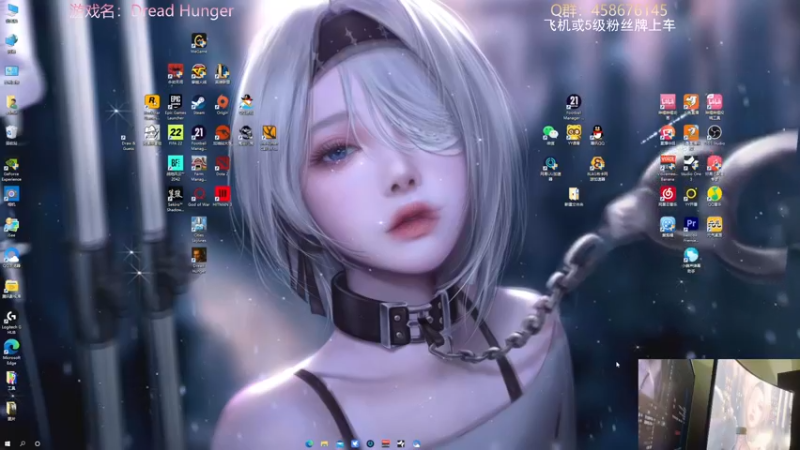Launch Steam from the desktop
The width and height of the screenshot is (800, 450).
click(198, 102)
